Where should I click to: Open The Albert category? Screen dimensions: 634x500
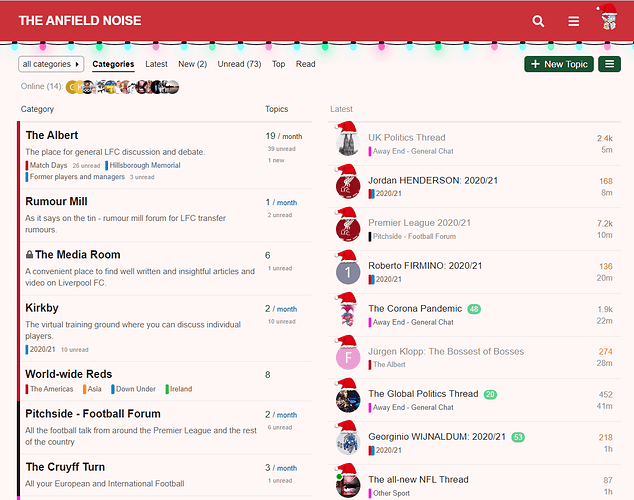click(x=52, y=135)
